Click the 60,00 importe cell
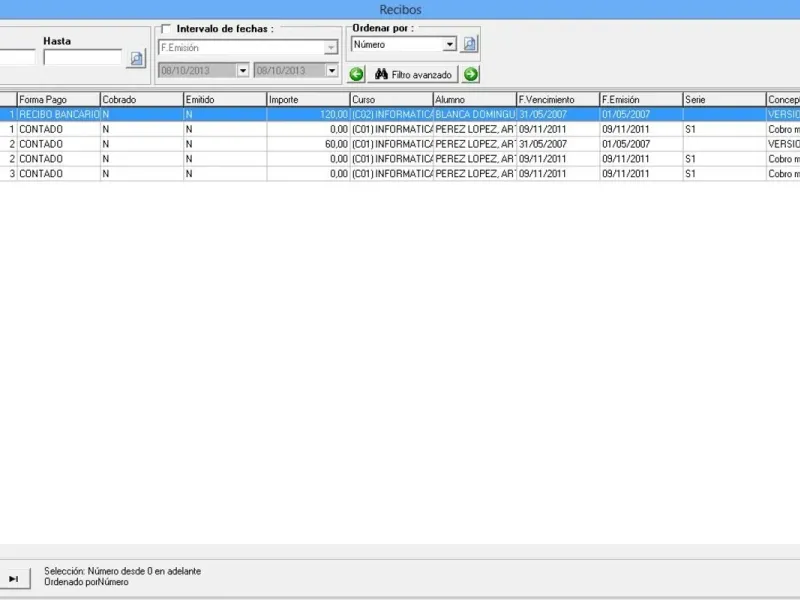Screen dimensions: 800x600 pyautogui.click(x=308, y=144)
